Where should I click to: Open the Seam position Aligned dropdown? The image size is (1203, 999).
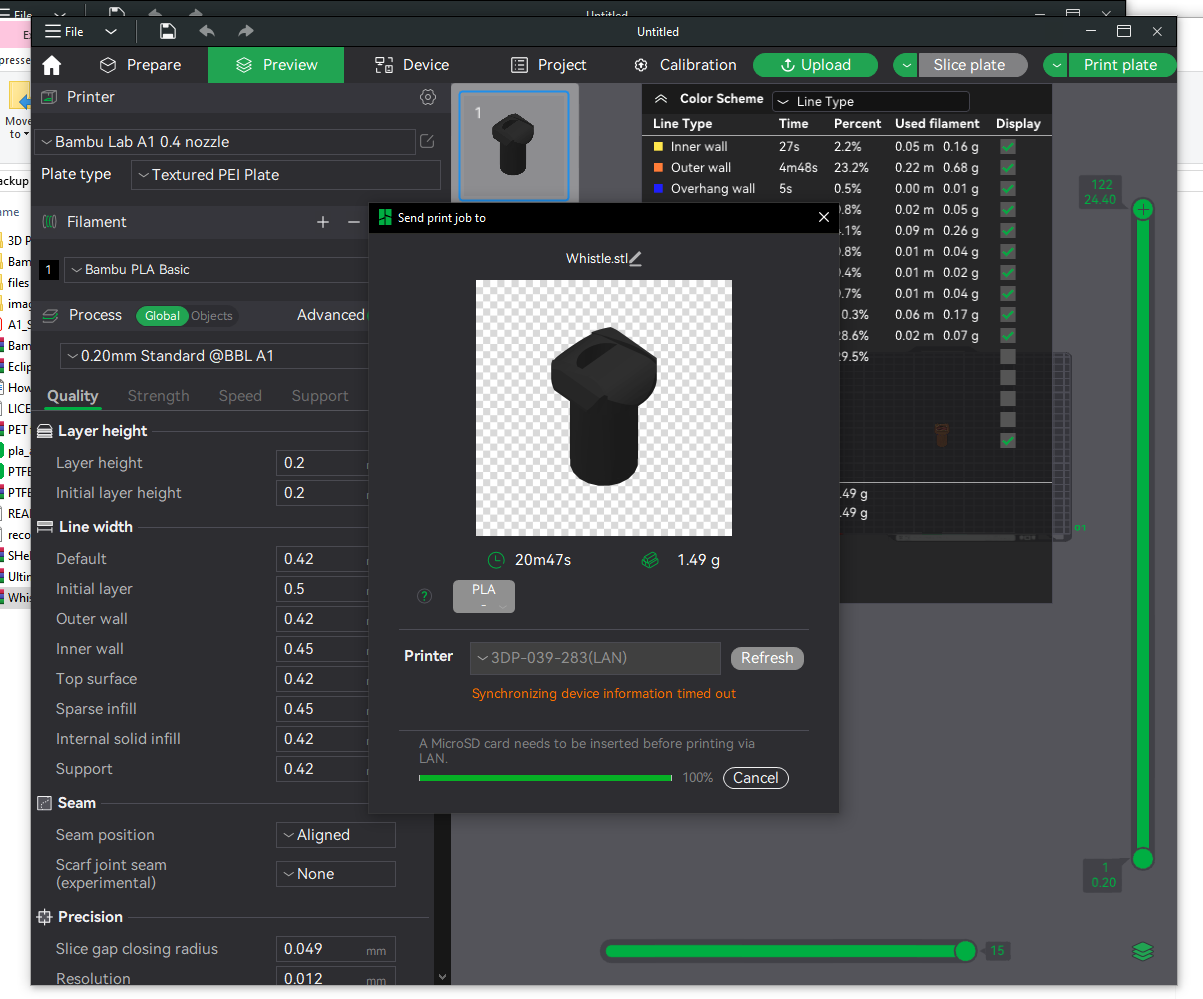[x=336, y=835]
